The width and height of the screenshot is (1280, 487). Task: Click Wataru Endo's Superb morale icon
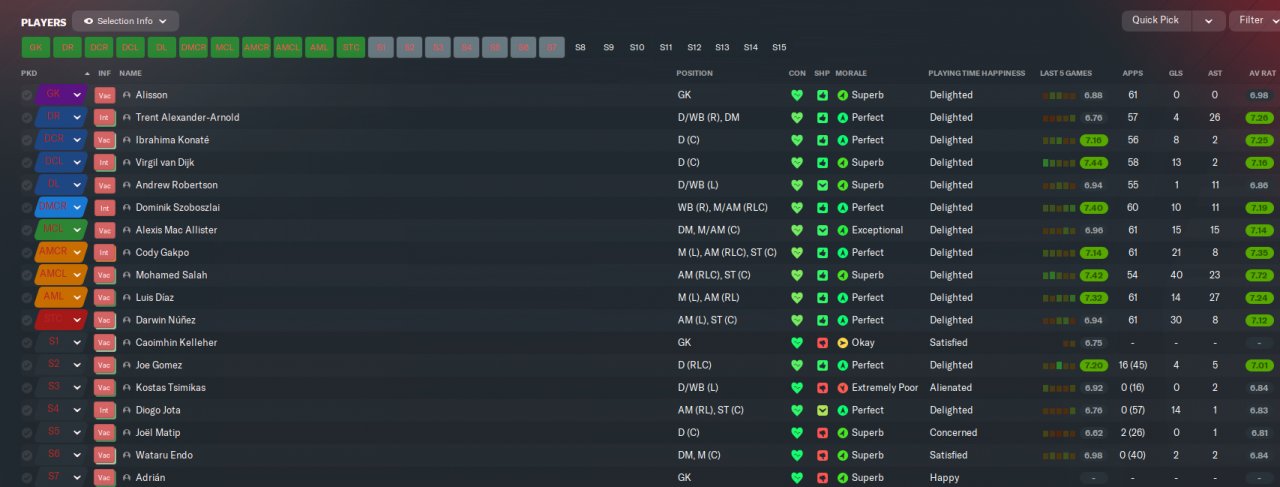(x=842, y=455)
